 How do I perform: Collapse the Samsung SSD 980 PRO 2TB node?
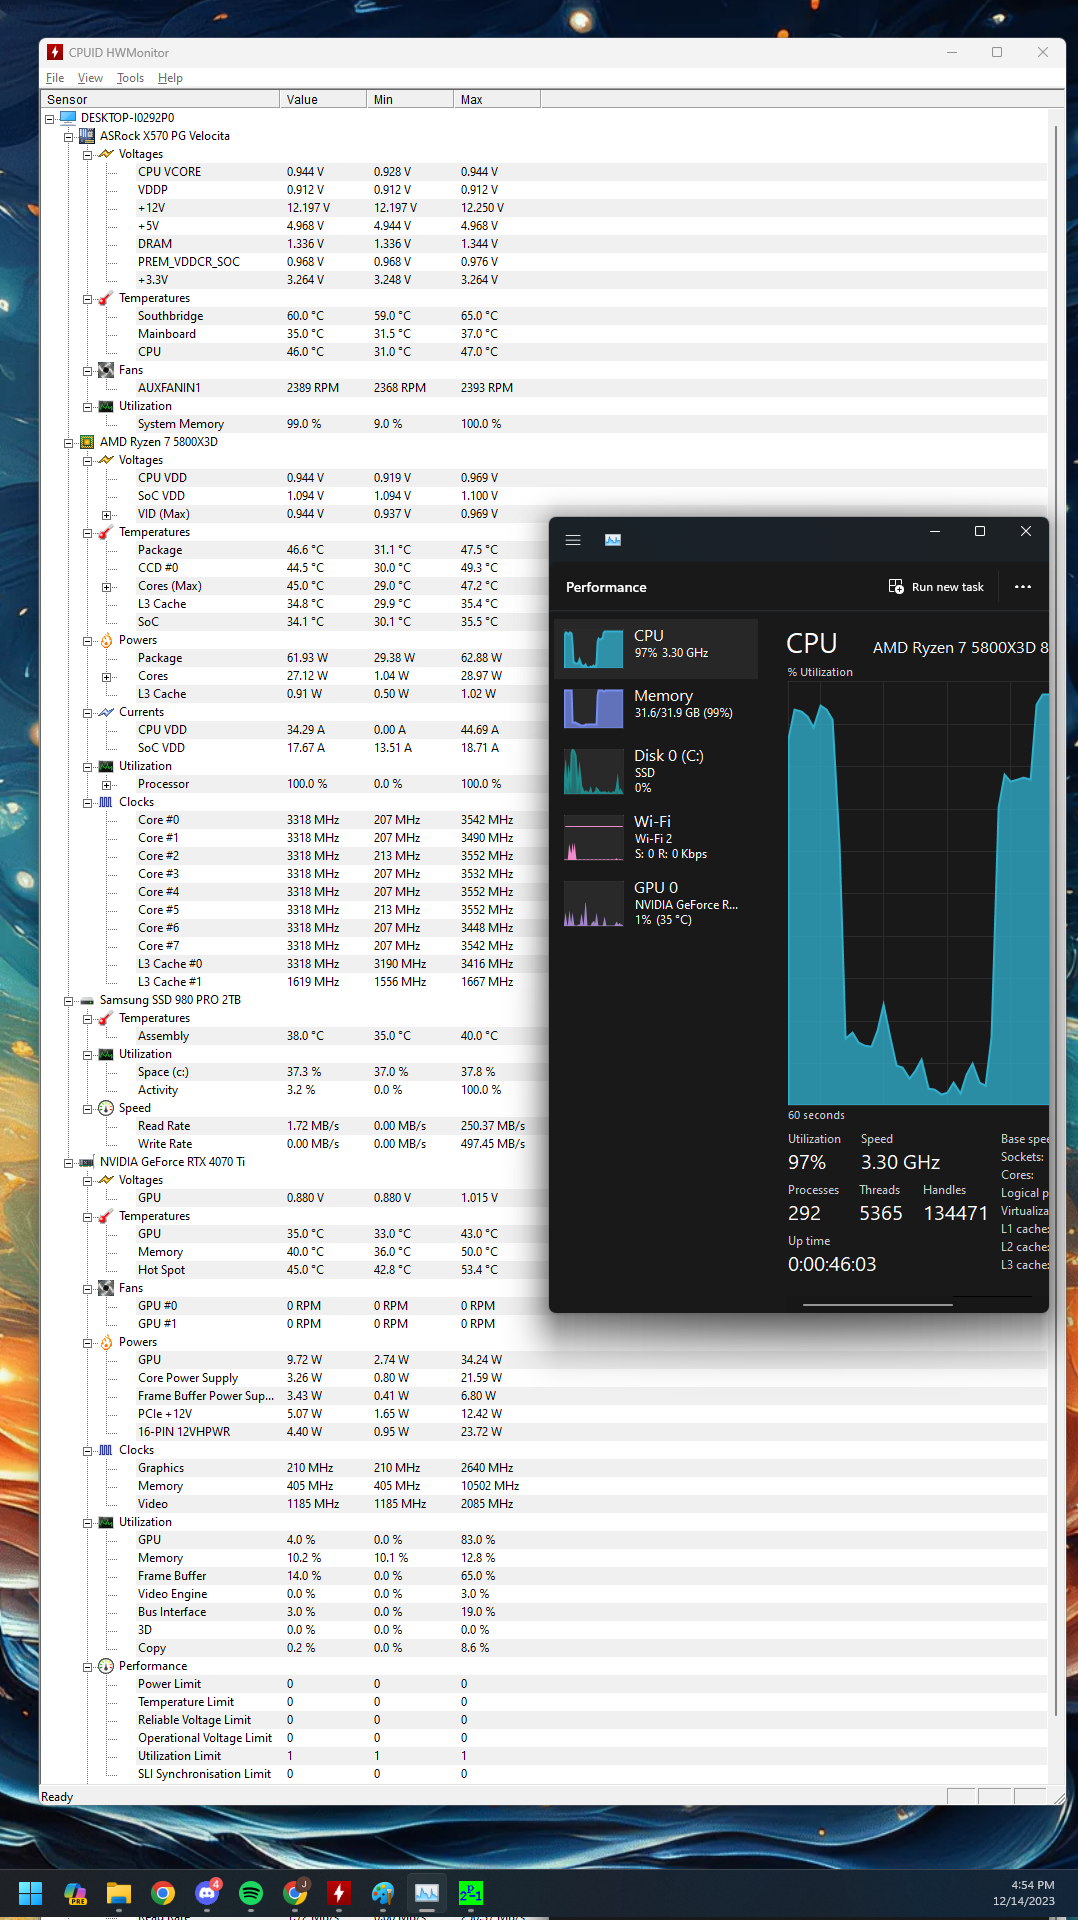68,1000
